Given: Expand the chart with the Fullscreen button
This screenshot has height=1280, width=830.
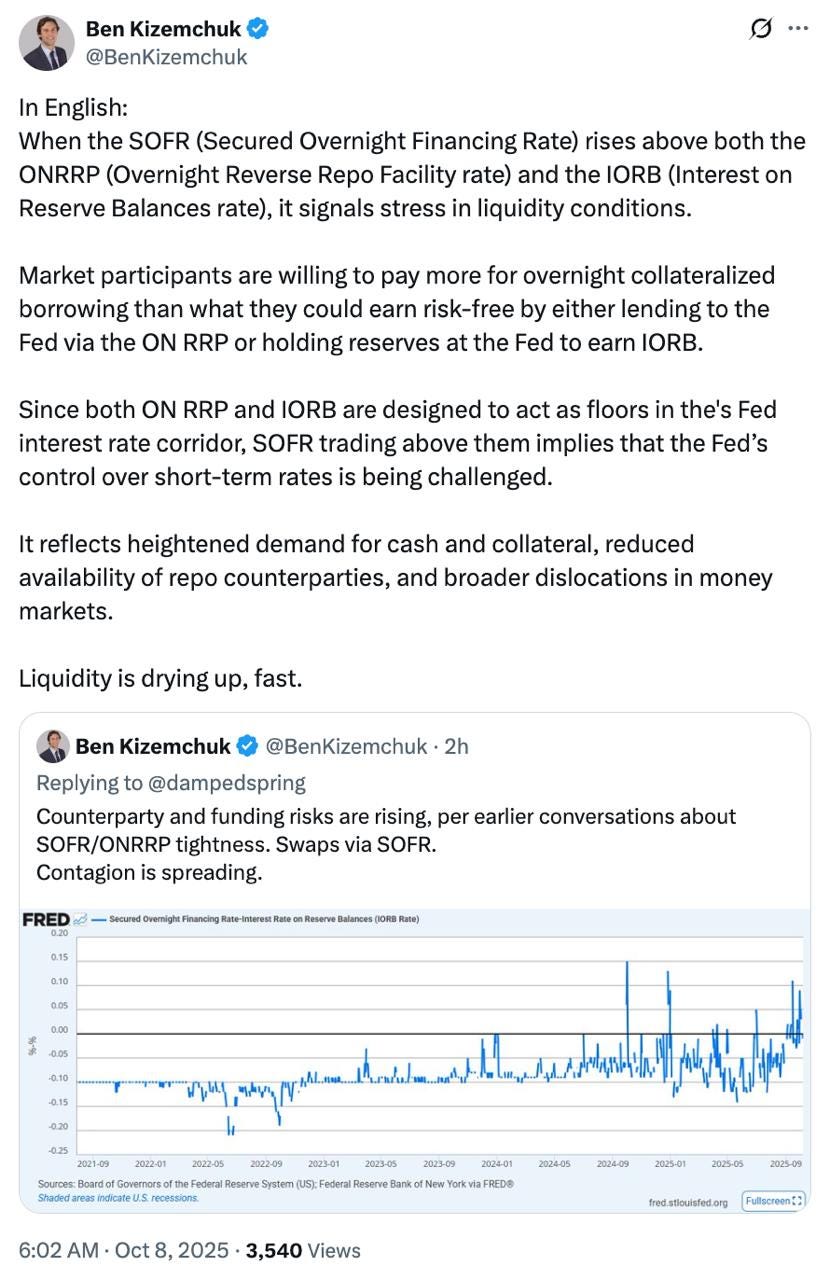Looking at the screenshot, I should (x=773, y=1200).
